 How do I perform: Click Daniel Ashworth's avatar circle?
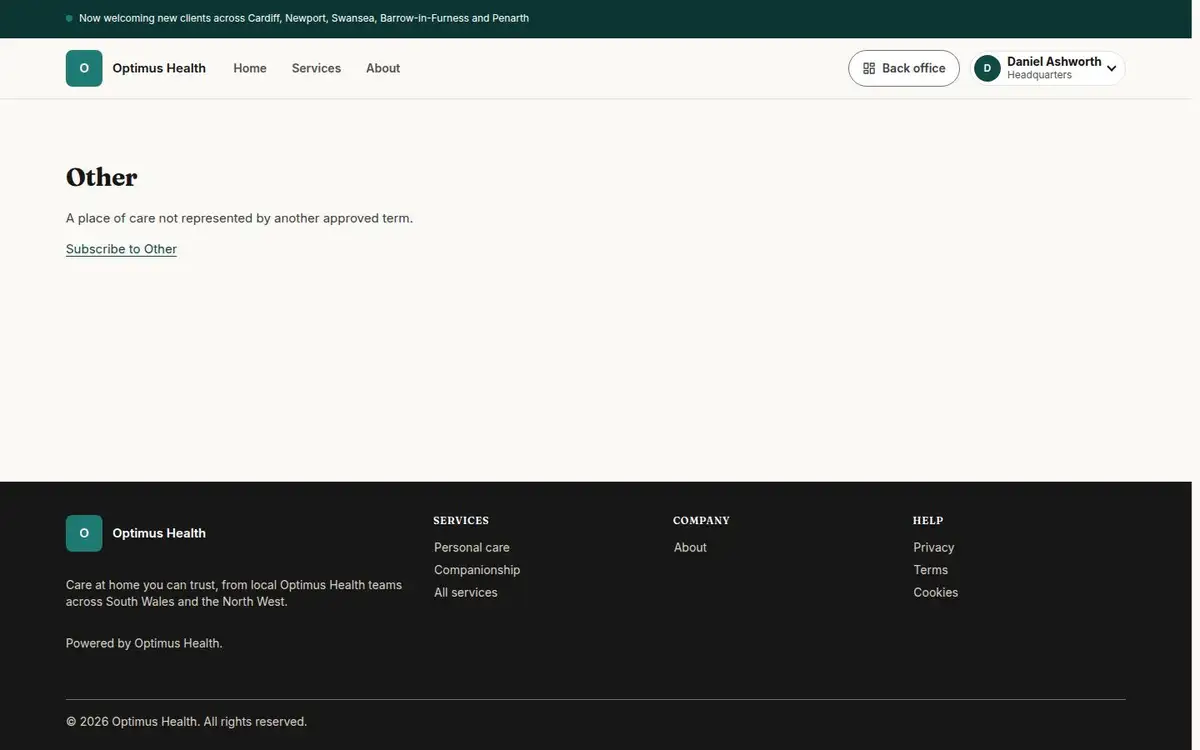pyautogui.click(x=987, y=68)
